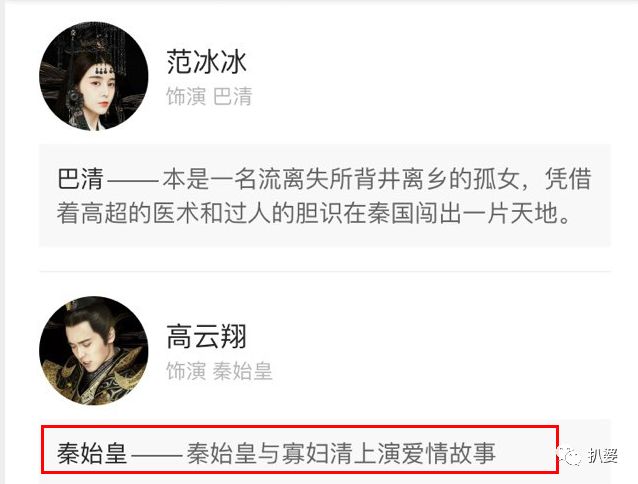638x484 pixels.
Task: Click the role name 巴清 under 范冰冰
Action: (x=232, y=97)
